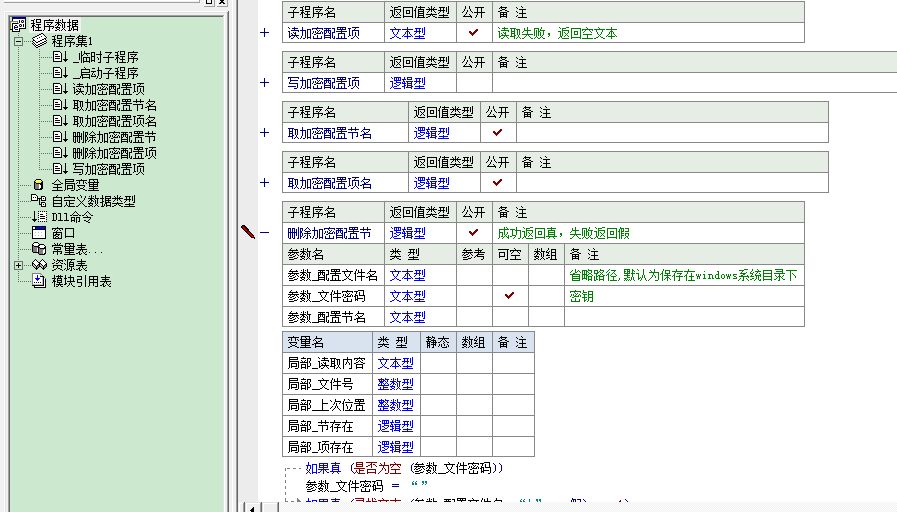Toggle 公开 checkmark for 取加密配置项名
Image resolution: width=897 pixels, height=512 pixels.
point(497,182)
